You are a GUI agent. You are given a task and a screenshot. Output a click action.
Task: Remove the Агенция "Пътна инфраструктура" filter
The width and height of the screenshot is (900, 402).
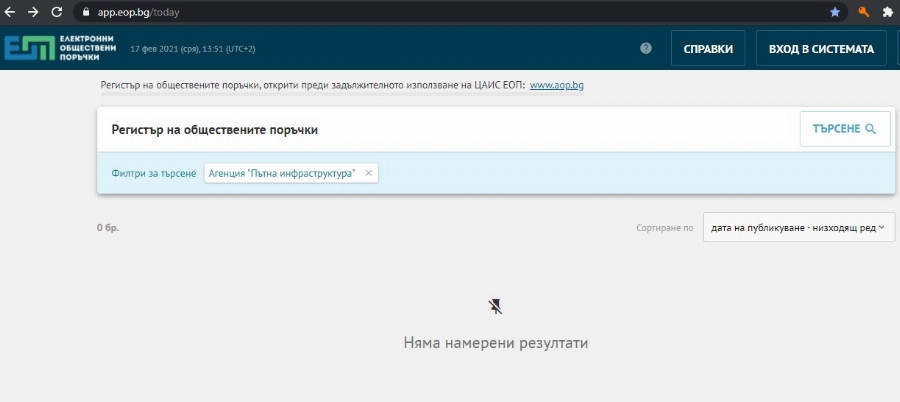(x=368, y=173)
